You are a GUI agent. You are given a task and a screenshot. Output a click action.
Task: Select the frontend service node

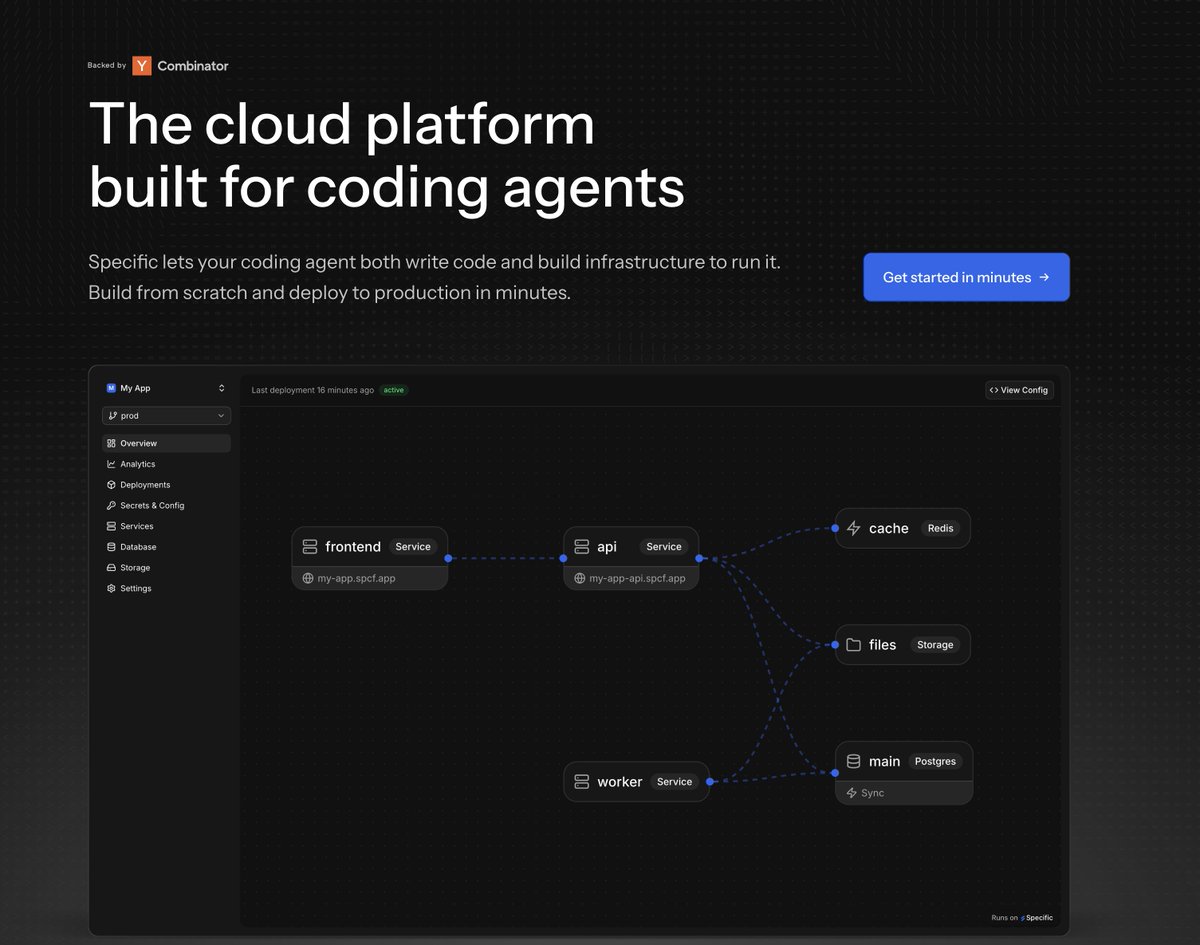(x=370, y=558)
